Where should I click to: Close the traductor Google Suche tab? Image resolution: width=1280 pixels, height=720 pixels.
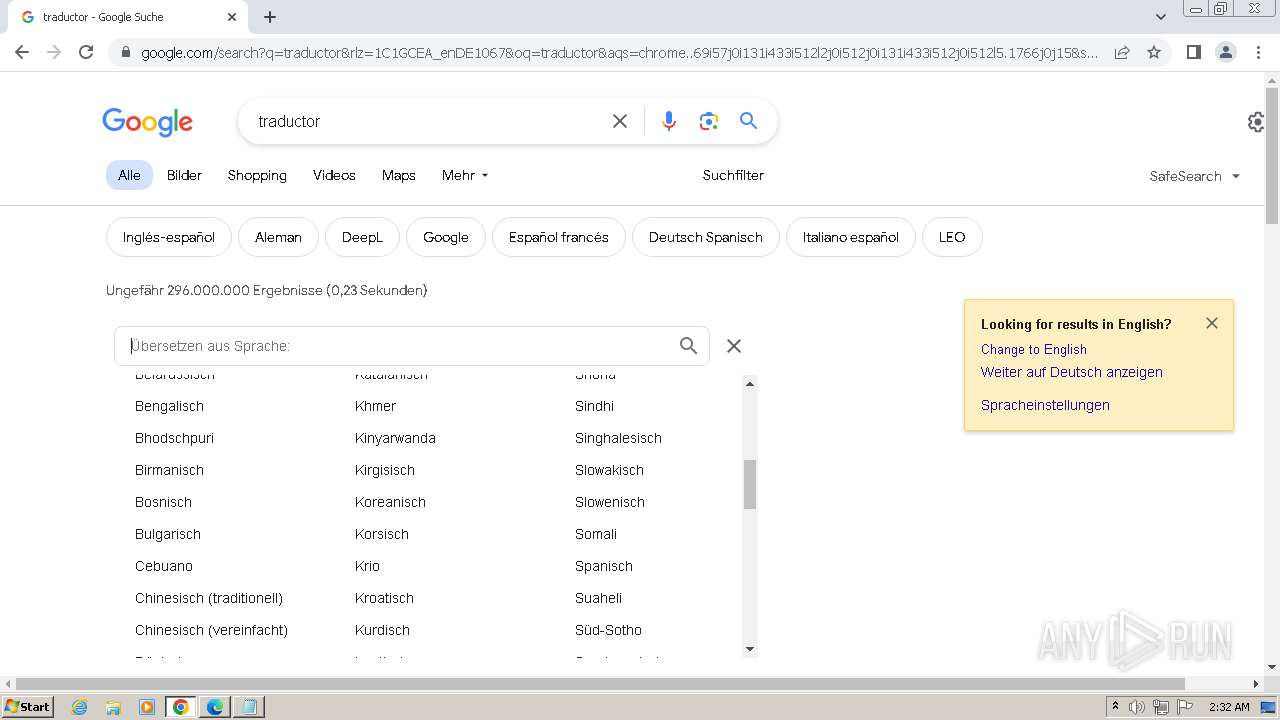(x=232, y=17)
